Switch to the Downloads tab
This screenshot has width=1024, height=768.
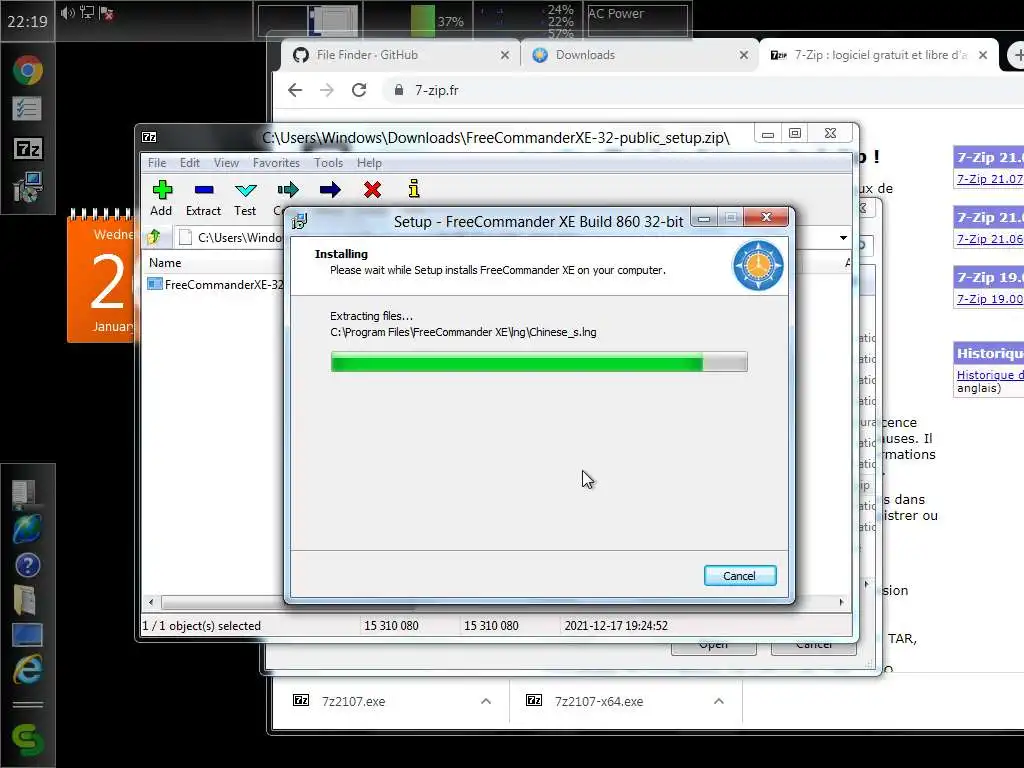640,56
